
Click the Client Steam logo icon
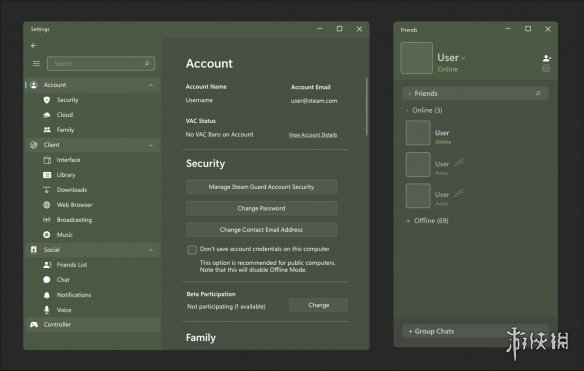tap(34, 145)
